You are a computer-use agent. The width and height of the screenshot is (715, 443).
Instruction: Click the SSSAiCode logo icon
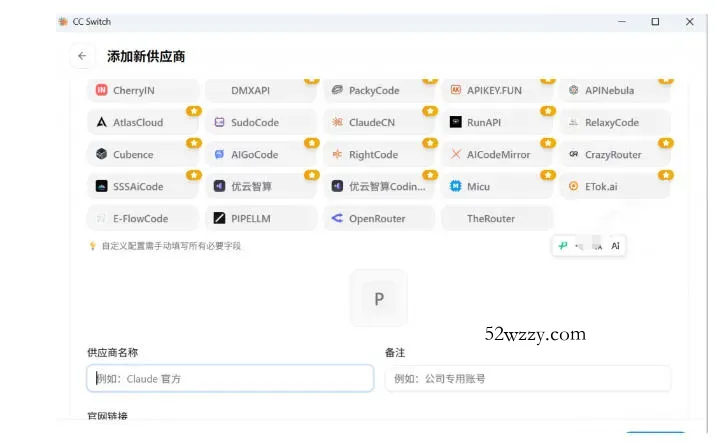pos(101,186)
